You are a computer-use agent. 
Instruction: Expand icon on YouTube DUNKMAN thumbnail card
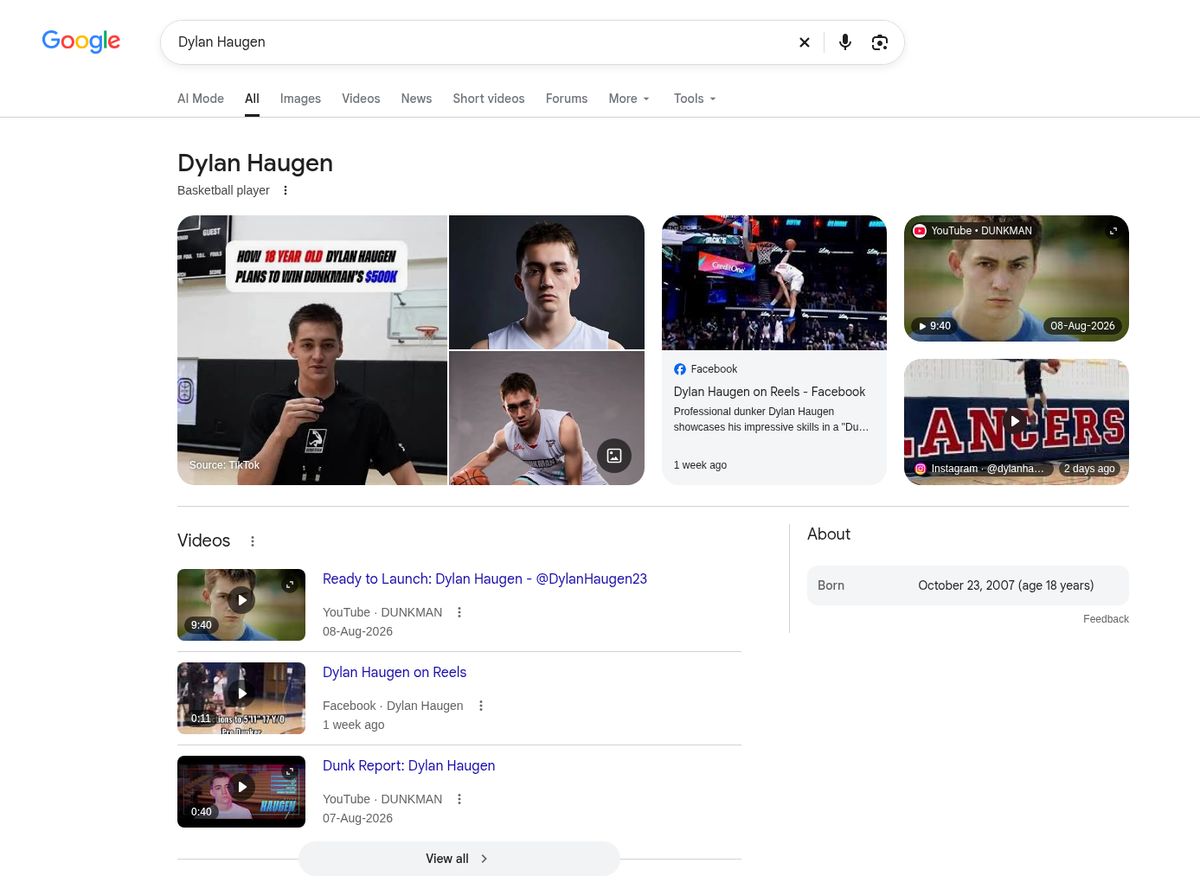pyautogui.click(x=1113, y=231)
